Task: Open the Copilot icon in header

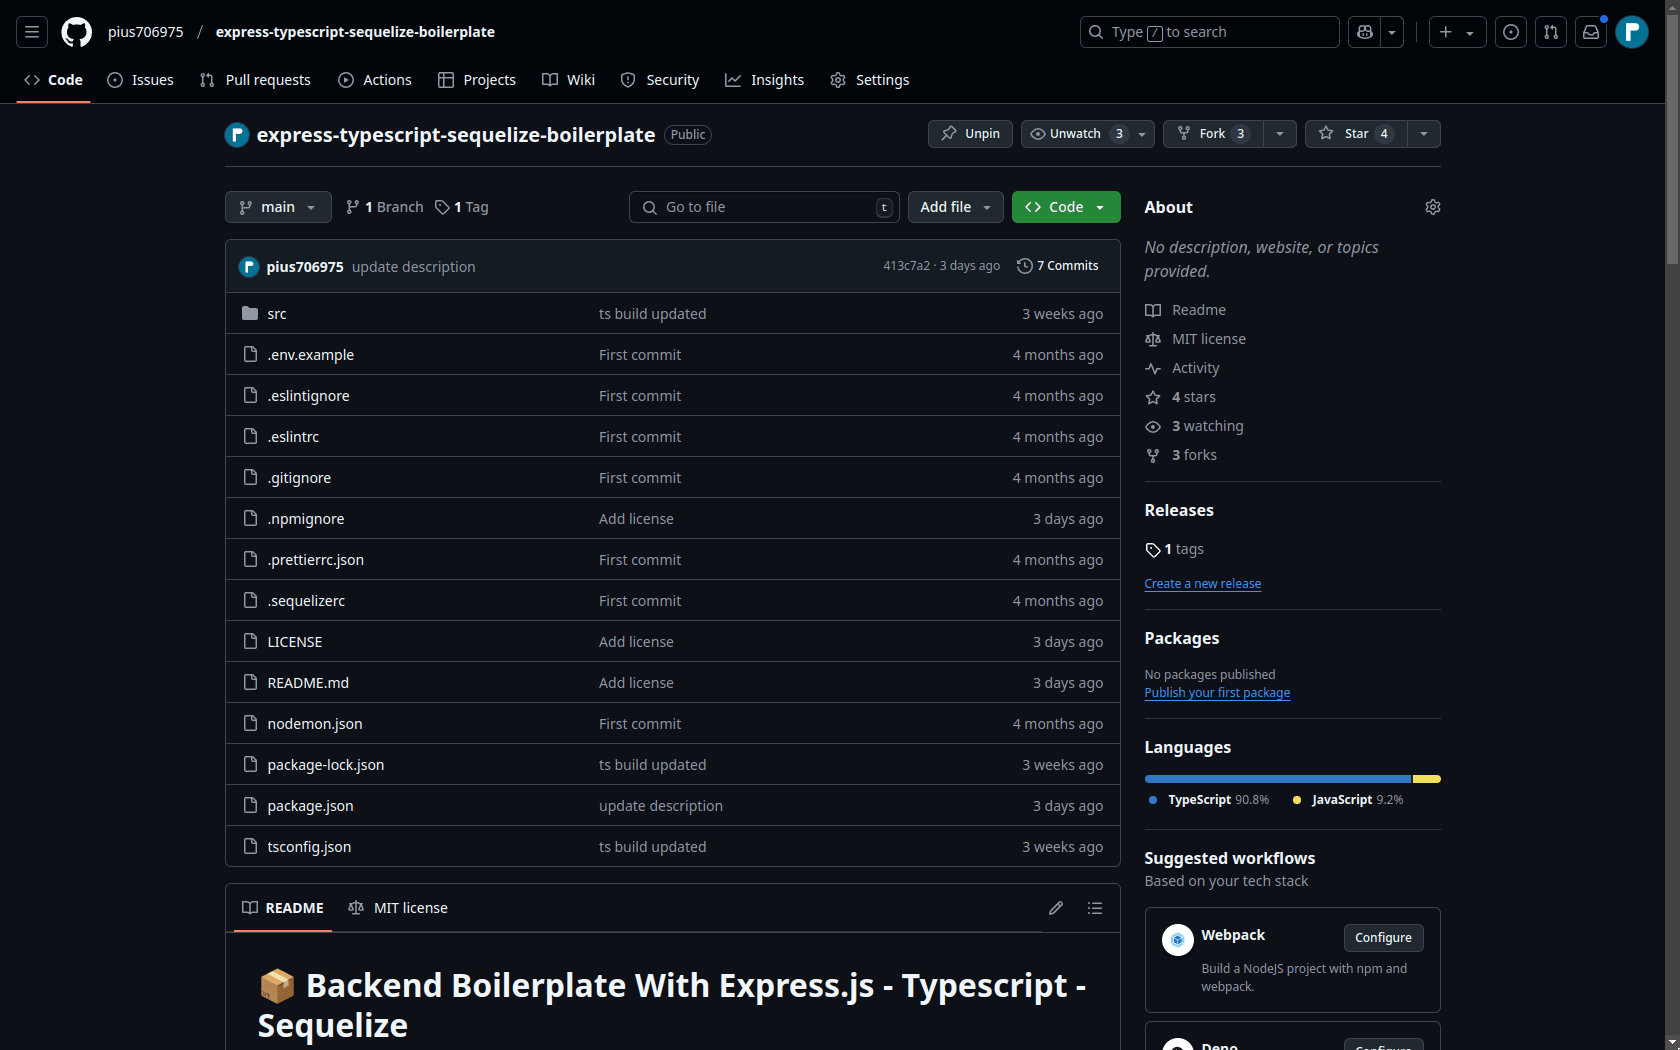Action: pos(1365,32)
